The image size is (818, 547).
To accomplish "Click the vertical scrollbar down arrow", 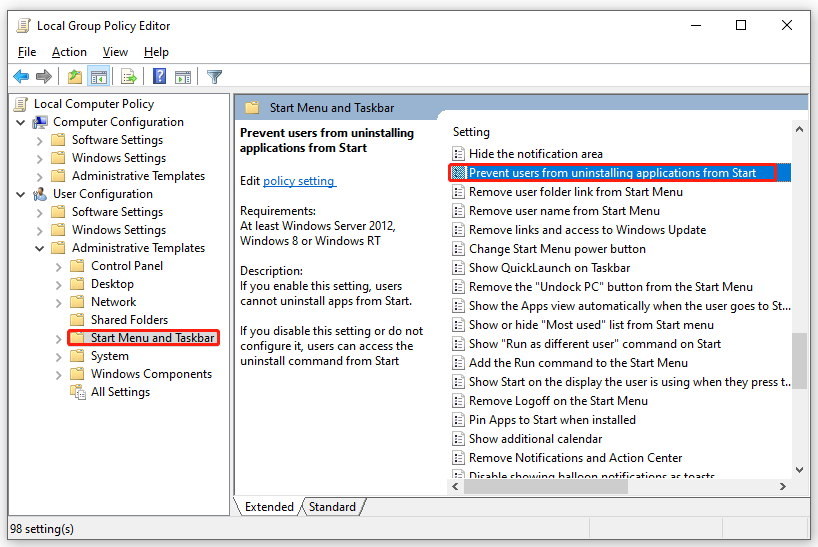I will (799, 470).
